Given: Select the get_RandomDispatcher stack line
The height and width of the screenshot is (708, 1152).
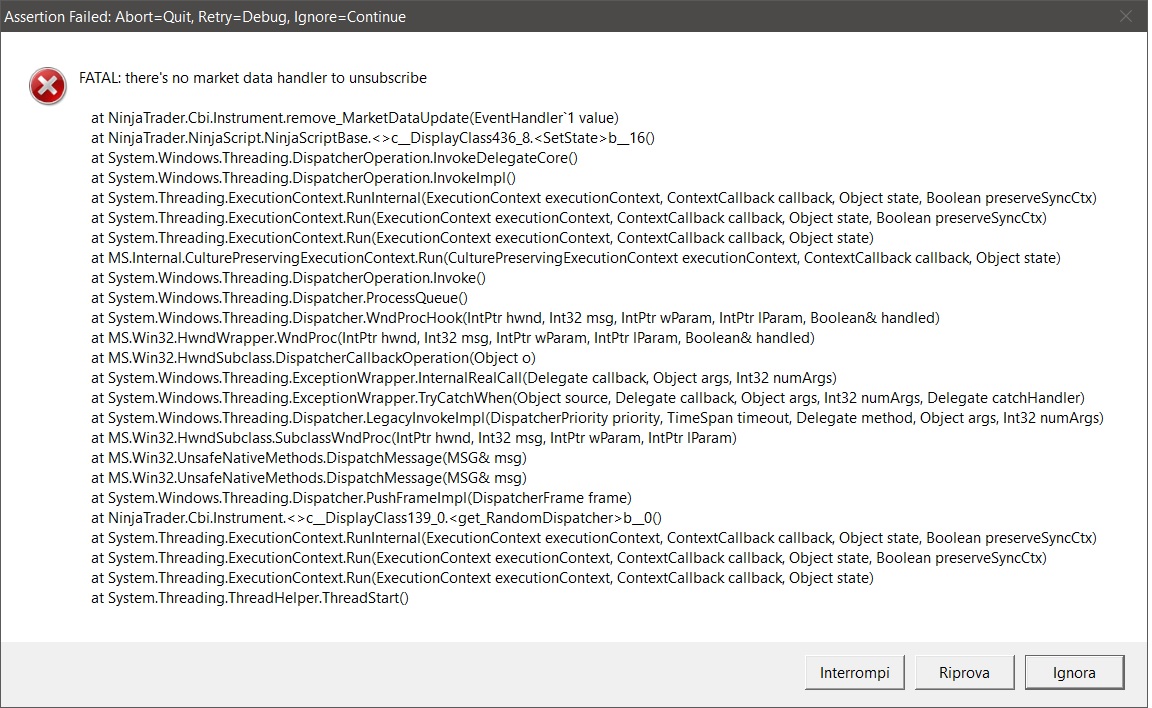Looking at the screenshot, I should [377, 518].
